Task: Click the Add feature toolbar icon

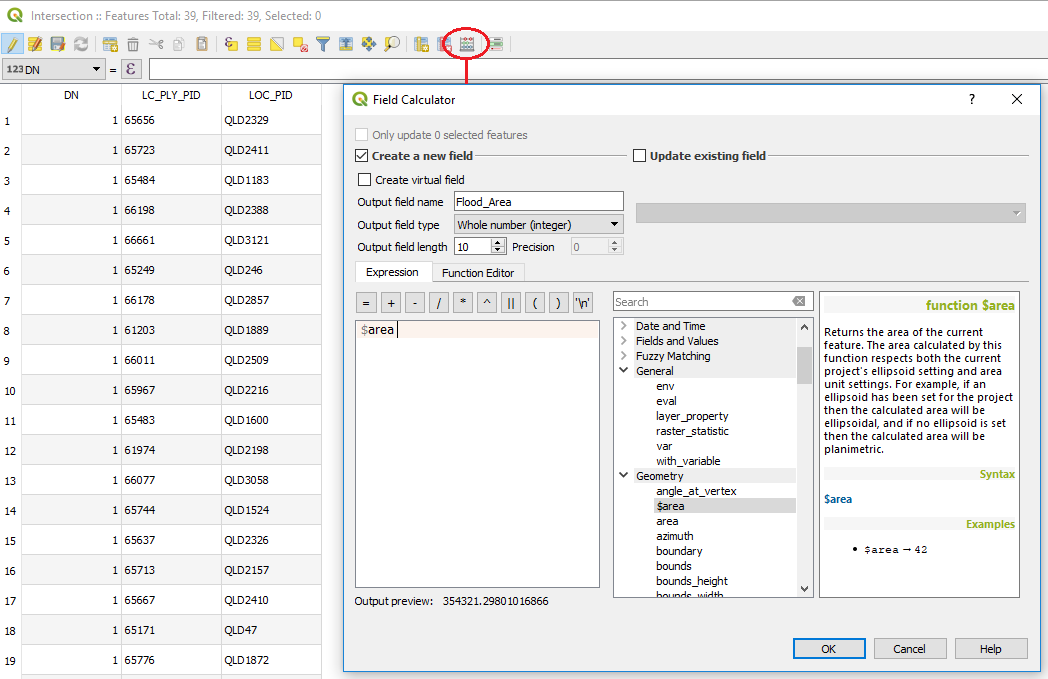Action: [x=110, y=44]
